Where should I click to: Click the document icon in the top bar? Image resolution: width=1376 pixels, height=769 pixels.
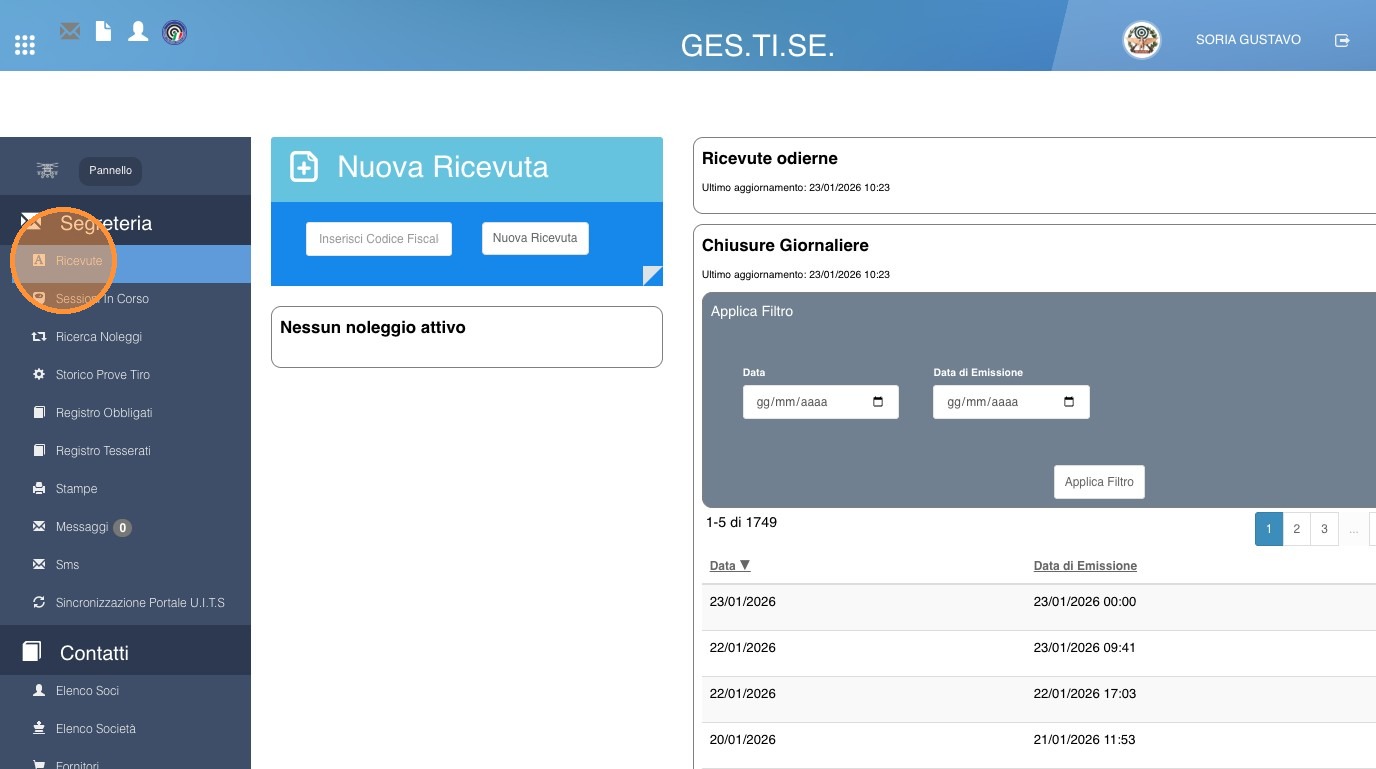click(103, 31)
